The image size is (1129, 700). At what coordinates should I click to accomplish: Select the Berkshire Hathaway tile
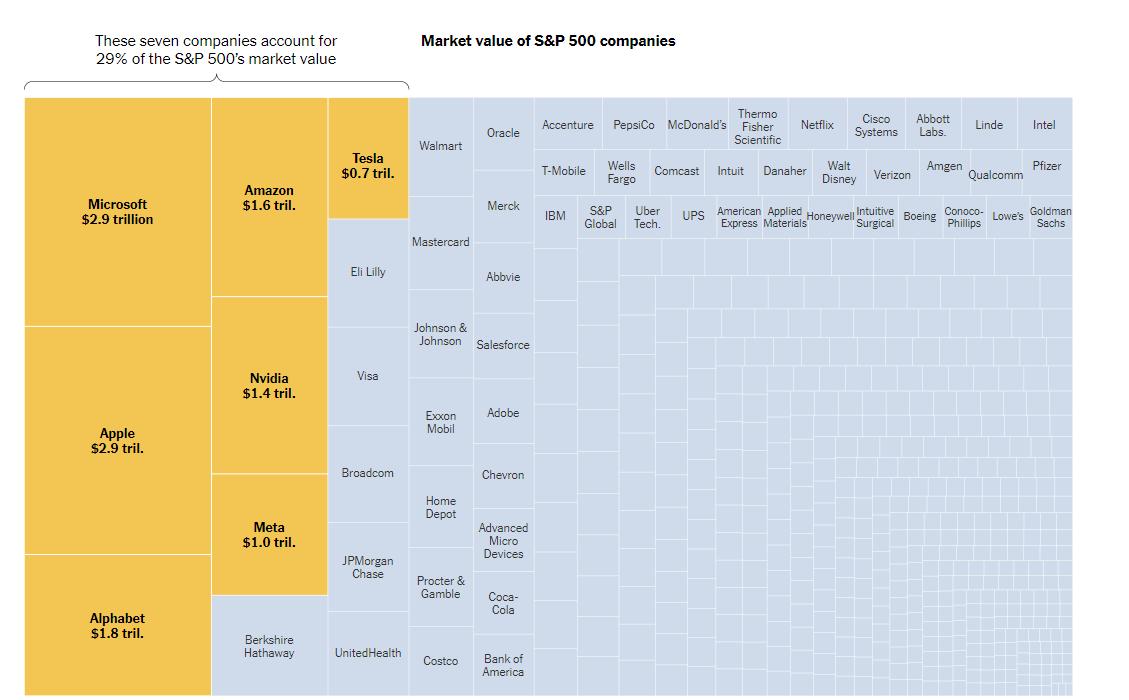269,645
